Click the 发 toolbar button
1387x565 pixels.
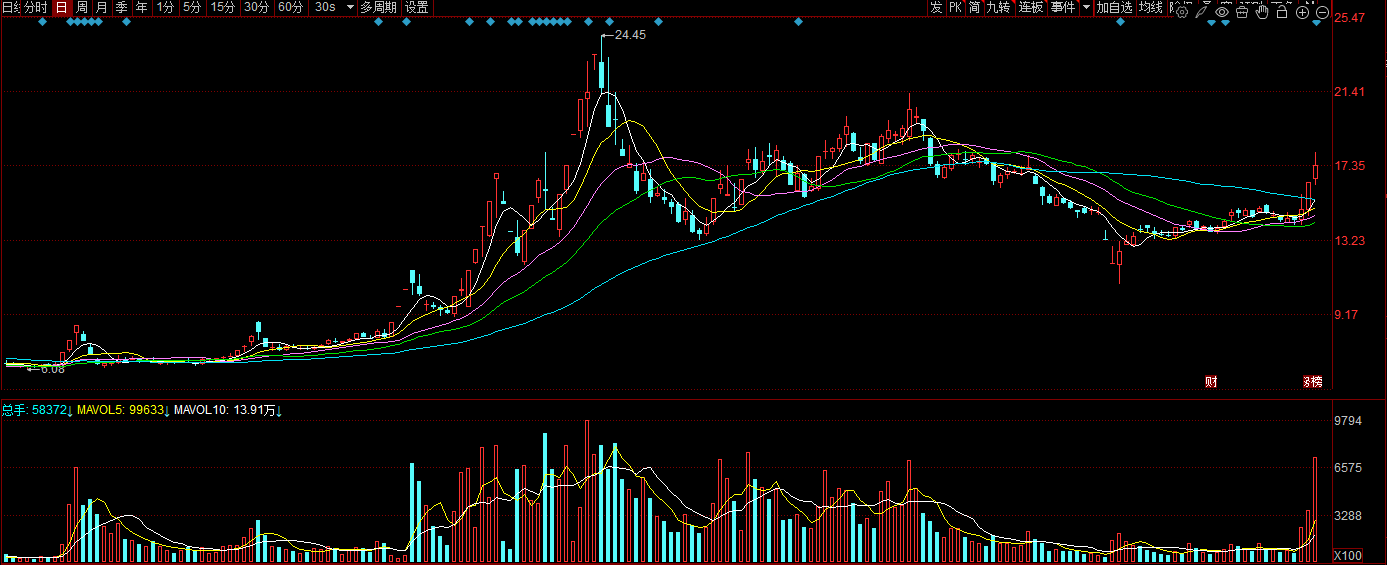[936, 7]
